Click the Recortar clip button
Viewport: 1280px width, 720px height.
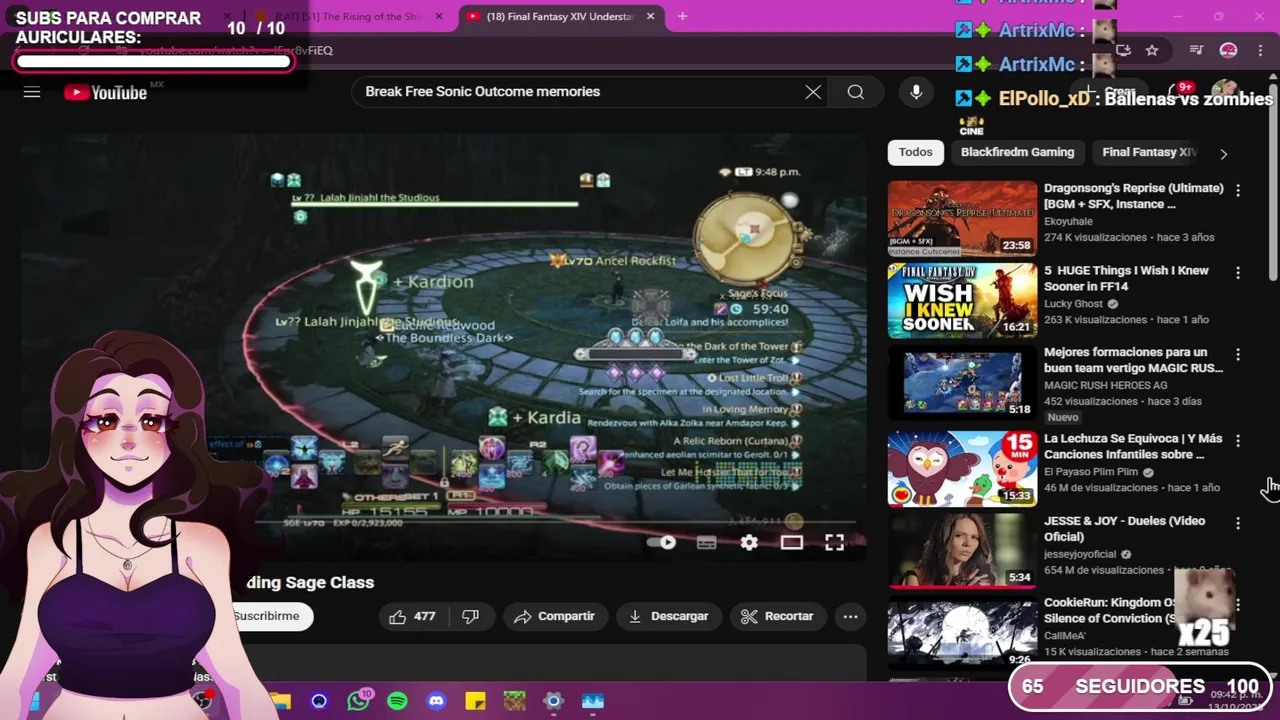[x=777, y=616]
